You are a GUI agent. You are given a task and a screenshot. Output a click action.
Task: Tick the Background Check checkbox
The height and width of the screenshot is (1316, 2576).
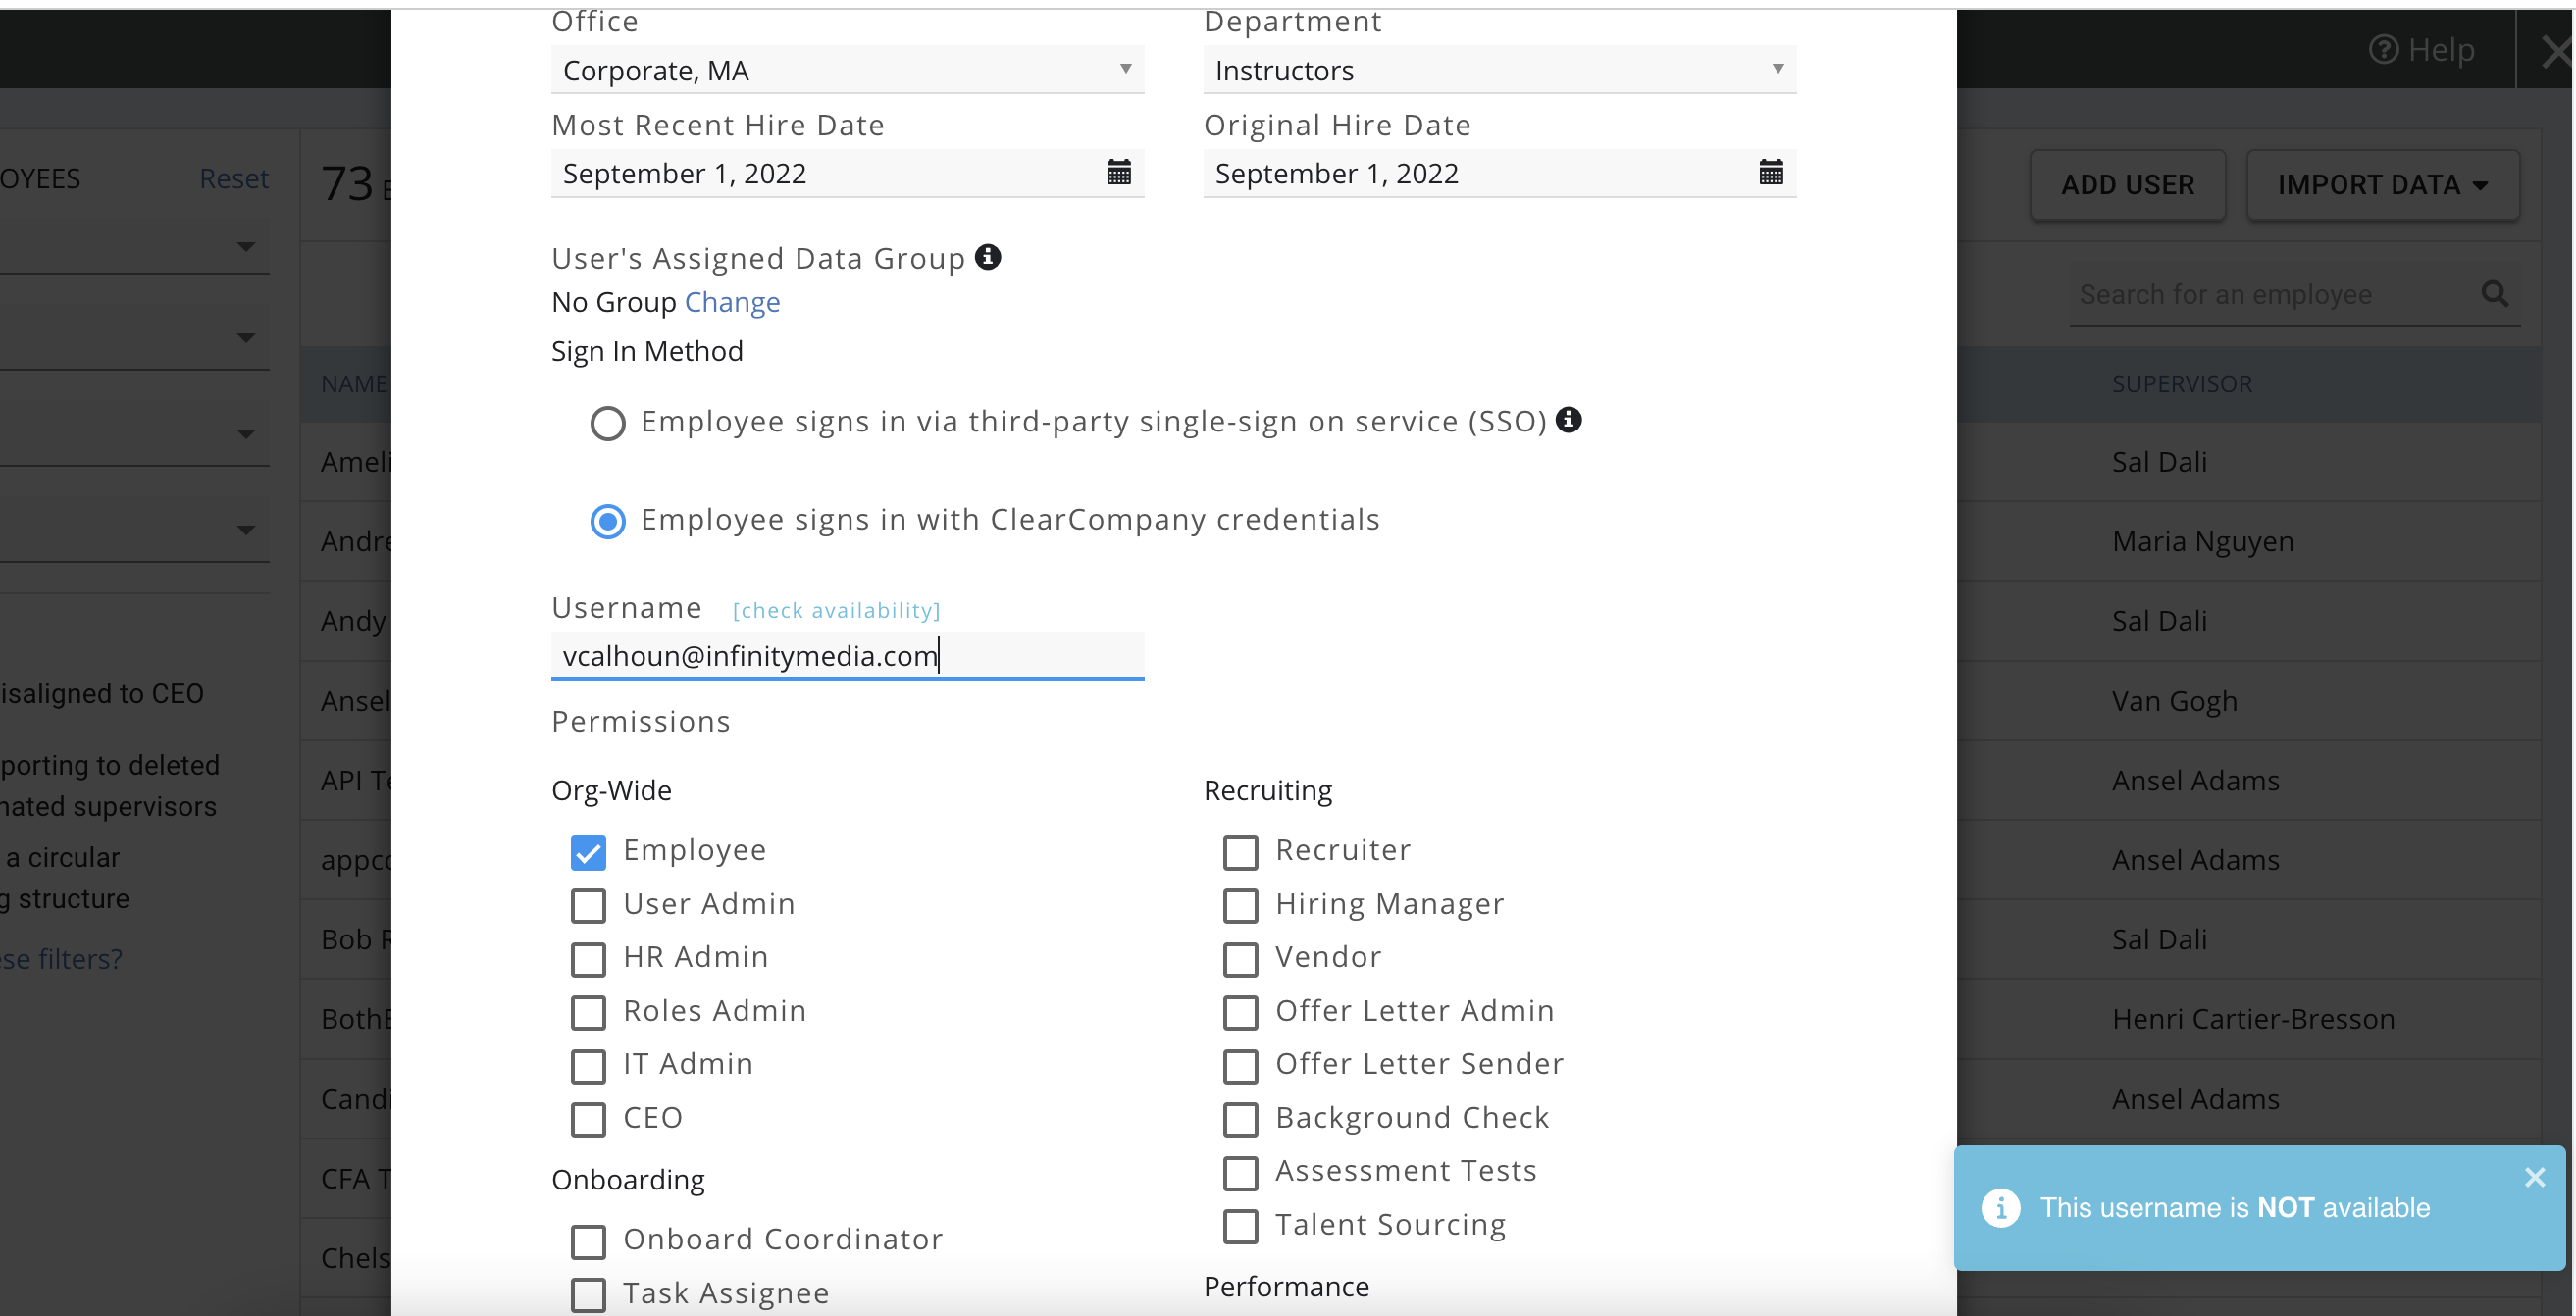[1240, 1120]
